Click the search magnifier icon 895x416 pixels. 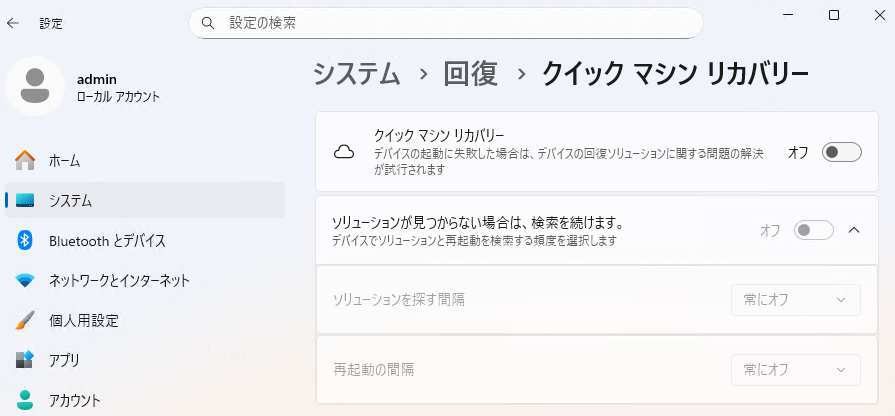(x=208, y=23)
